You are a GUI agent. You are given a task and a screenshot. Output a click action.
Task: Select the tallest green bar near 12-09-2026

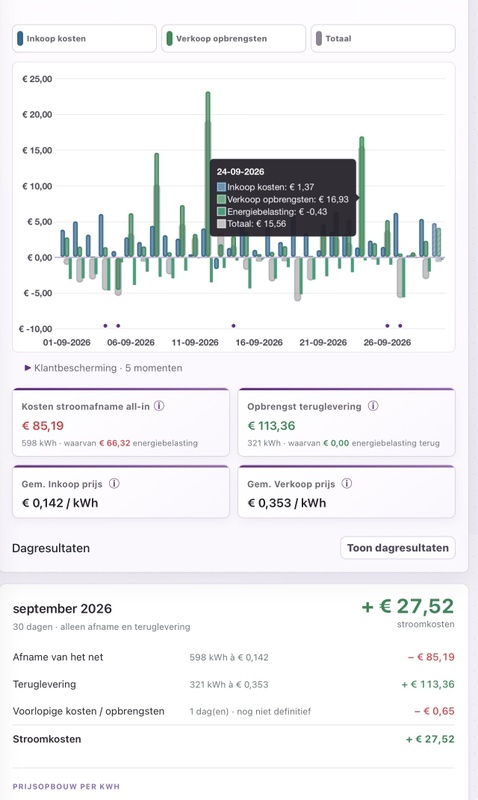(x=208, y=174)
